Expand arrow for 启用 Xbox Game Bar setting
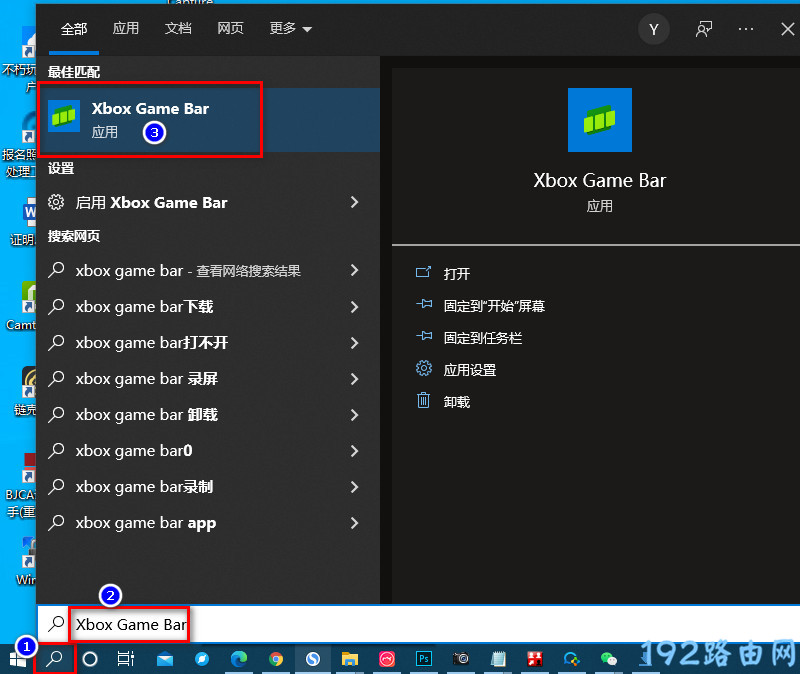This screenshot has height=674, width=800. click(354, 202)
